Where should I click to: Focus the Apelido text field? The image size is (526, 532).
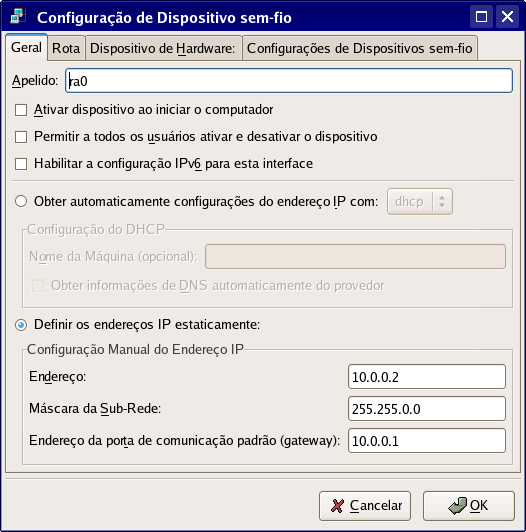click(x=289, y=81)
